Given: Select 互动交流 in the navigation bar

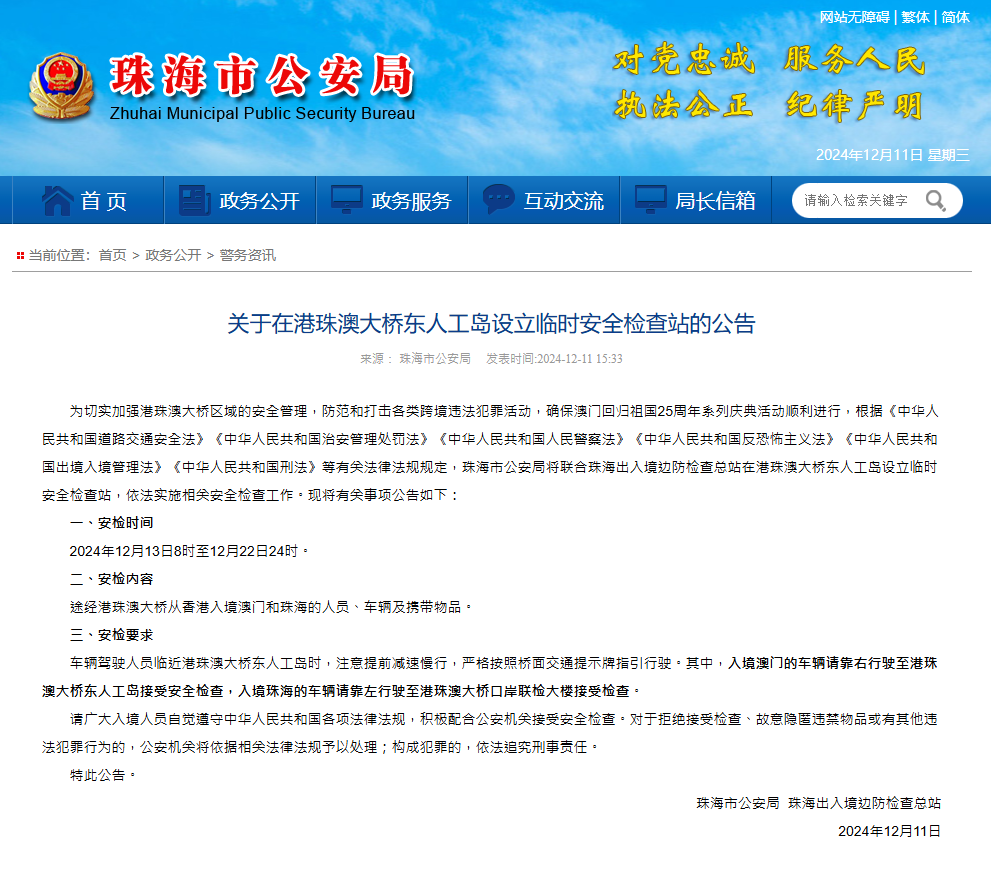Looking at the screenshot, I should click(x=563, y=201).
